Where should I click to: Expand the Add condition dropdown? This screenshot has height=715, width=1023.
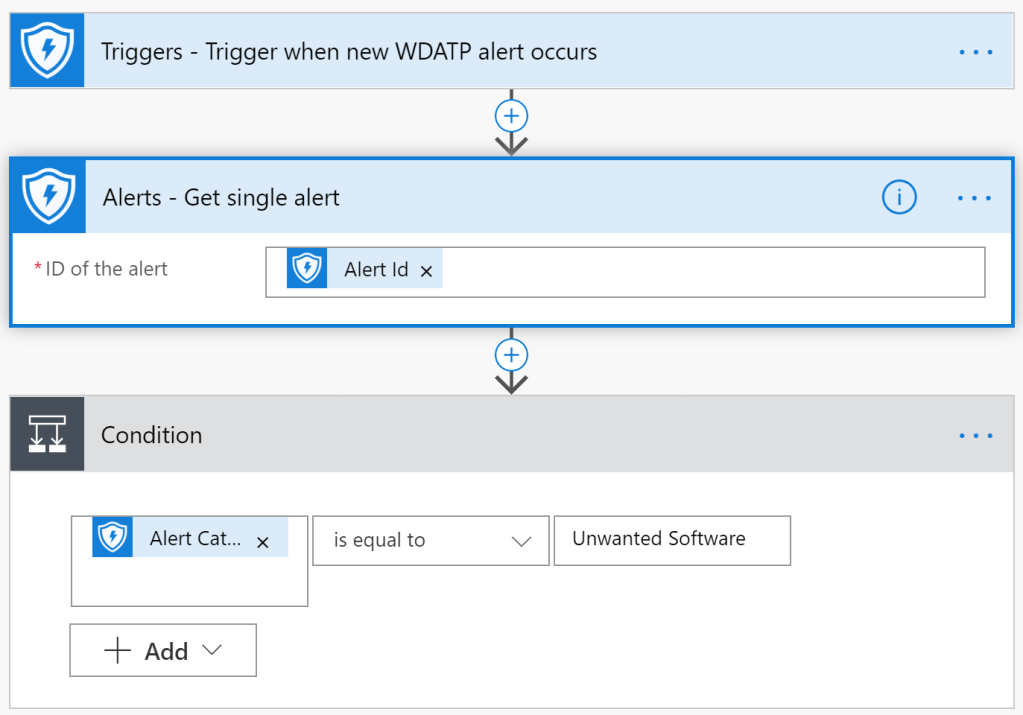163,651
